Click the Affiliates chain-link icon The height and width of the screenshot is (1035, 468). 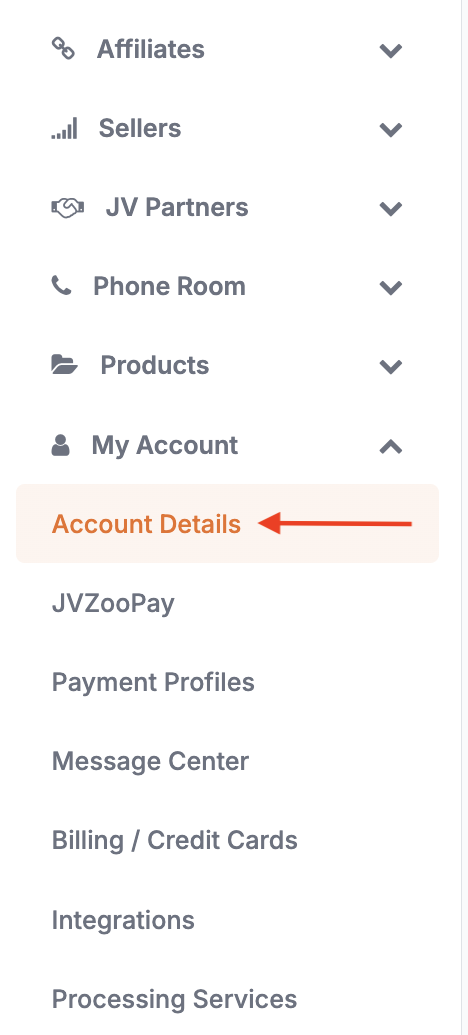tap(63, 49)
